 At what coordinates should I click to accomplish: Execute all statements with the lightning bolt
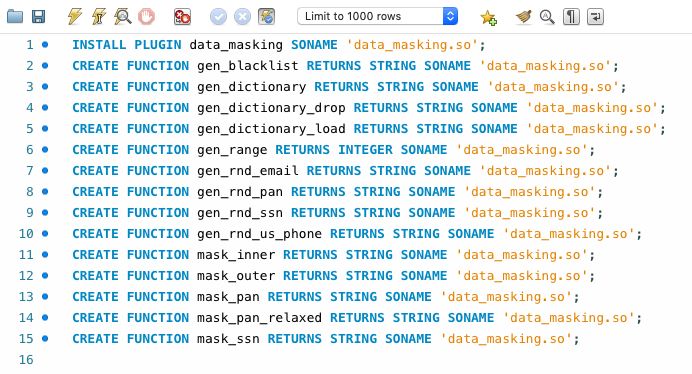(75, 17)
